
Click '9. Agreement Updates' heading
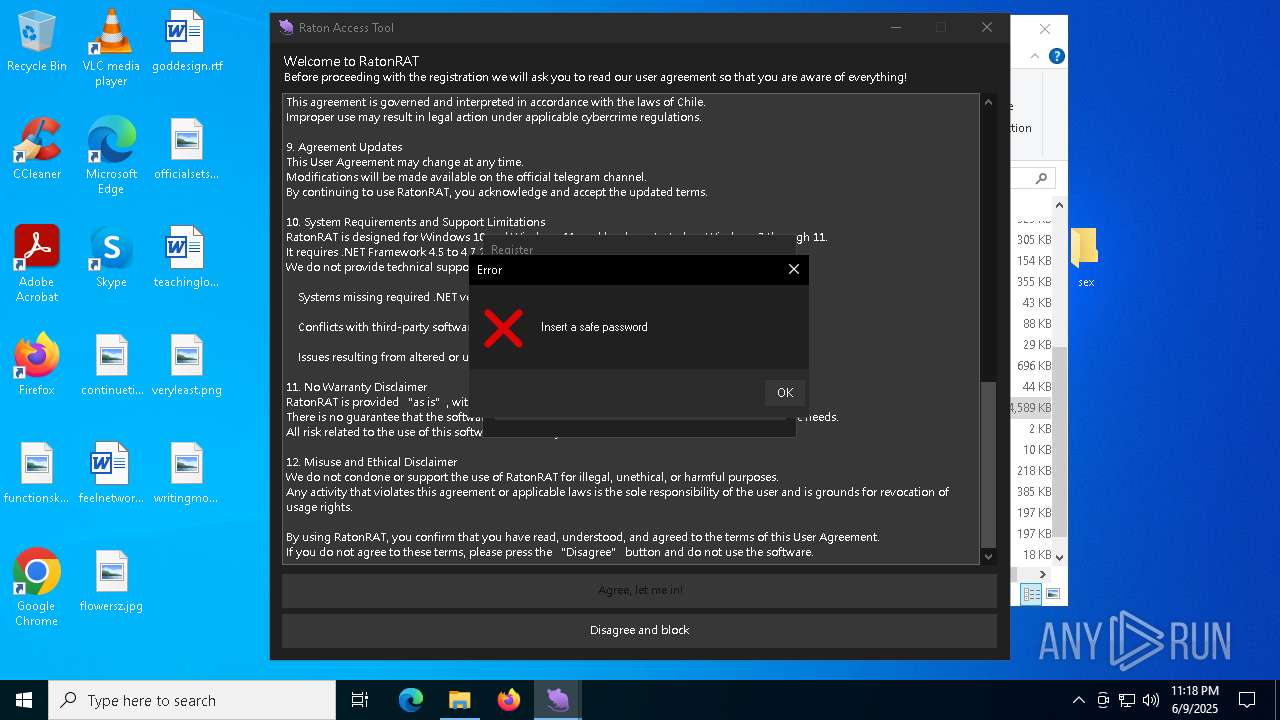coord(344,147)
